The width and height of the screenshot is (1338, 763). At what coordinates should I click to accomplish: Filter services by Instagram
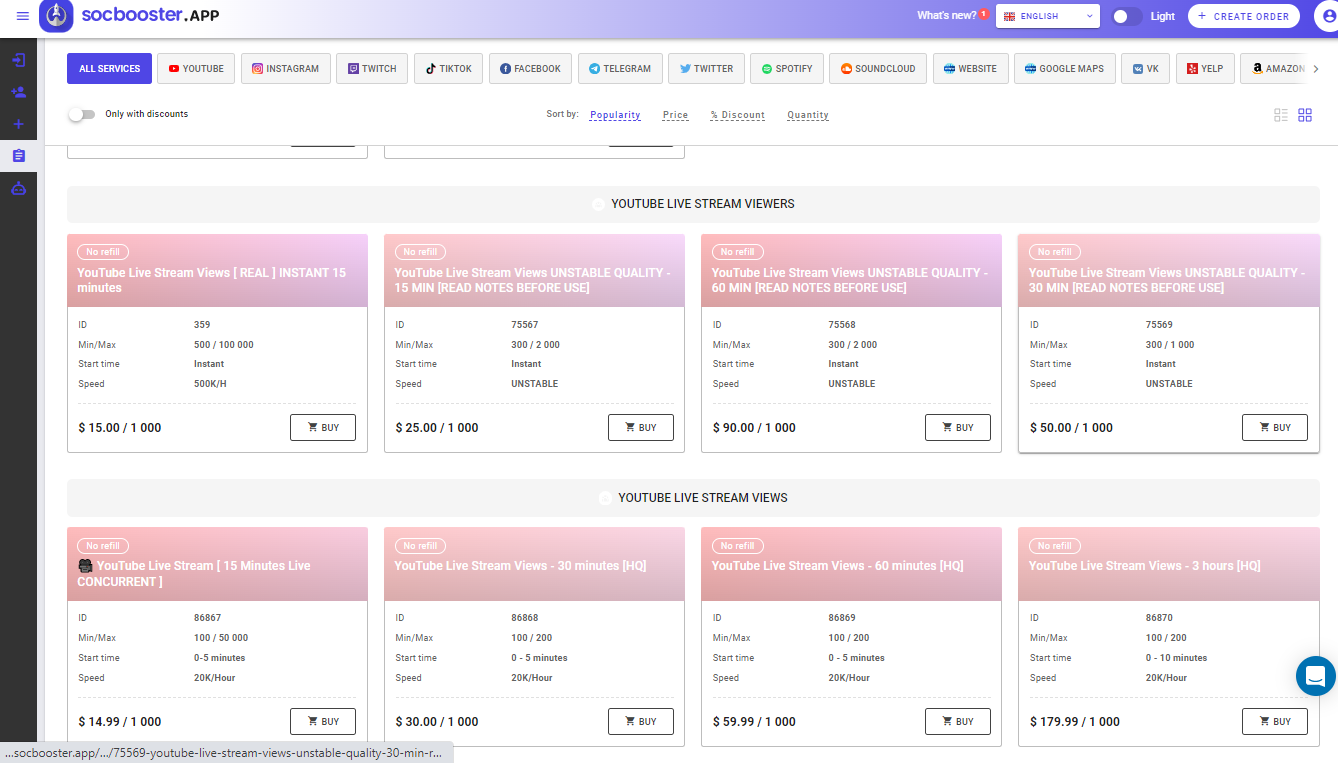point(286,69)
